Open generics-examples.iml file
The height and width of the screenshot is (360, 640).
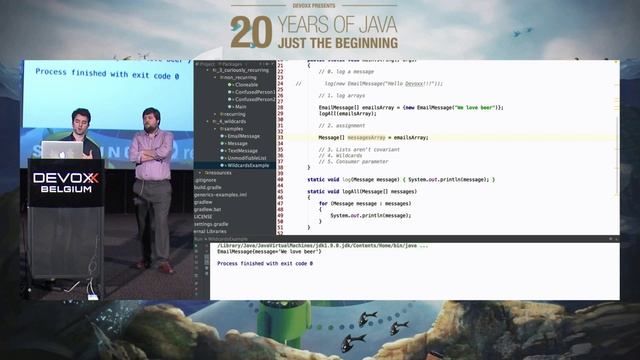pos(220,195)
